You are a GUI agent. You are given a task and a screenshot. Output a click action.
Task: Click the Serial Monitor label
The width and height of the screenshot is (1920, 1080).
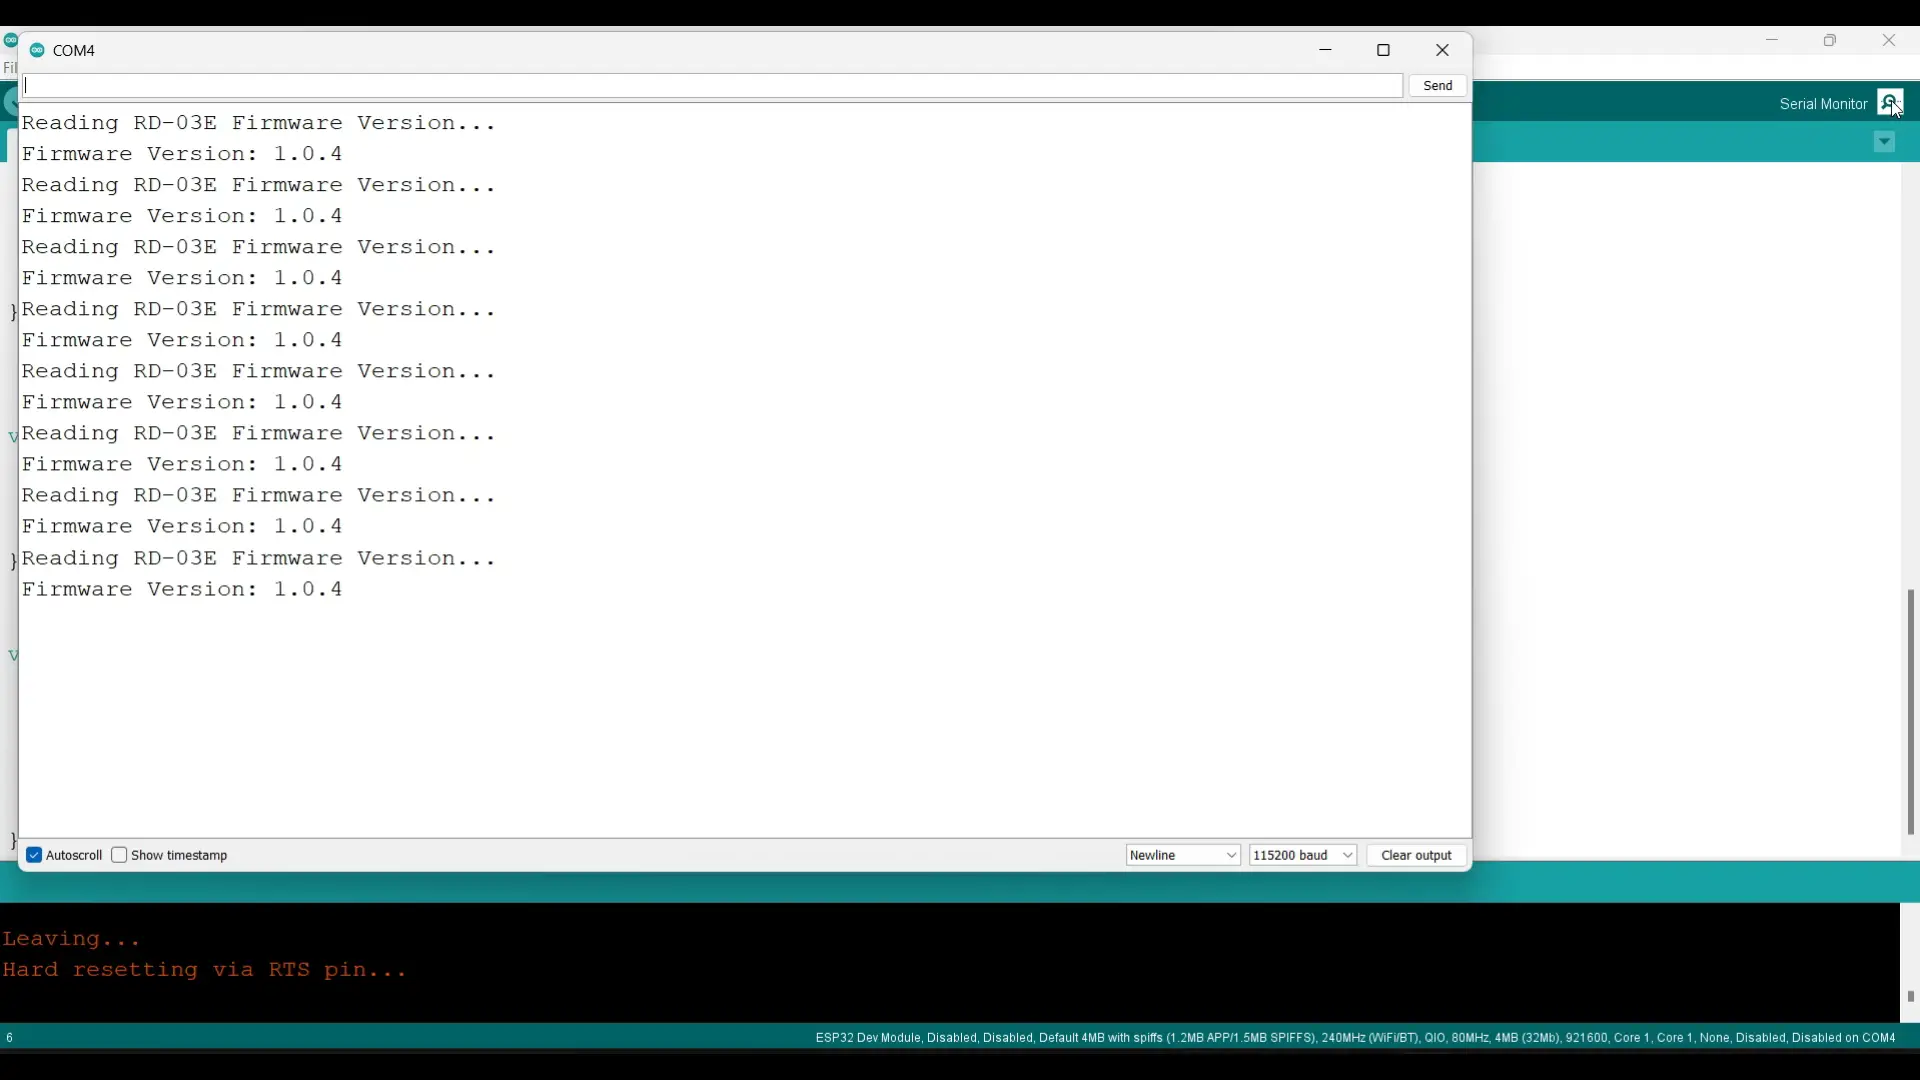pyautogui.click(x=1823, y=104)
